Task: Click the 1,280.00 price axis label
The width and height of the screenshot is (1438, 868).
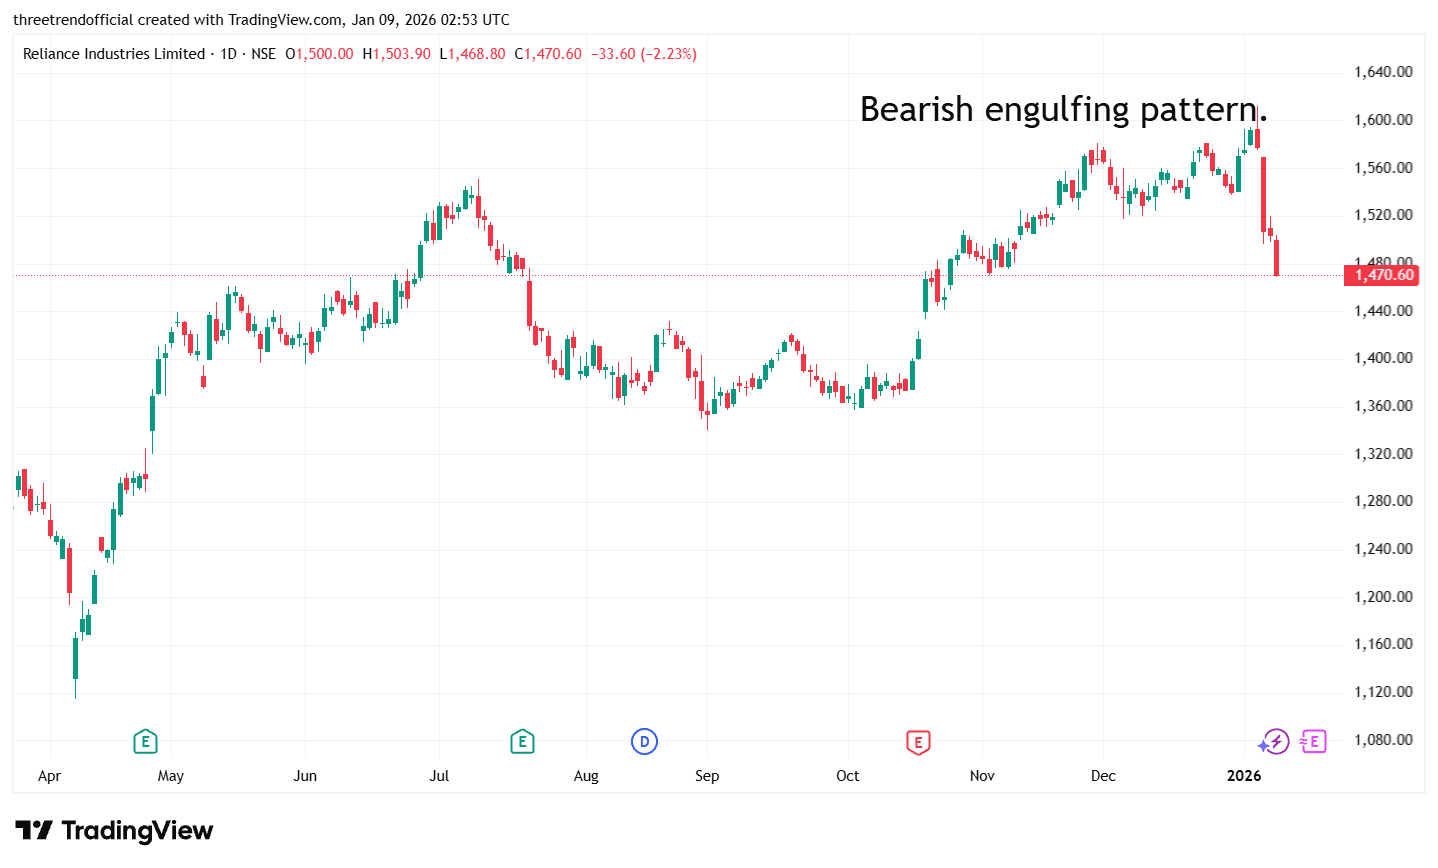Action: [1383, 501]
